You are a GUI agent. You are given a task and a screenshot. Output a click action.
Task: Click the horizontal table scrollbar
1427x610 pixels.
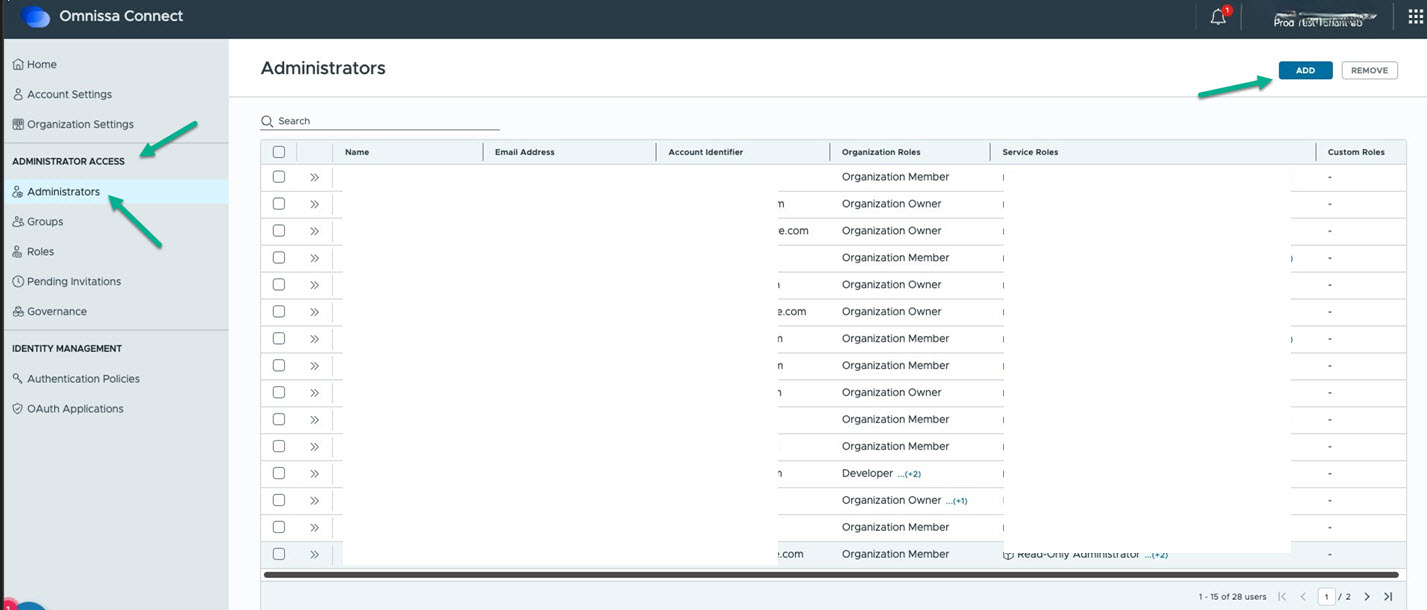click(x=830, y=575)
